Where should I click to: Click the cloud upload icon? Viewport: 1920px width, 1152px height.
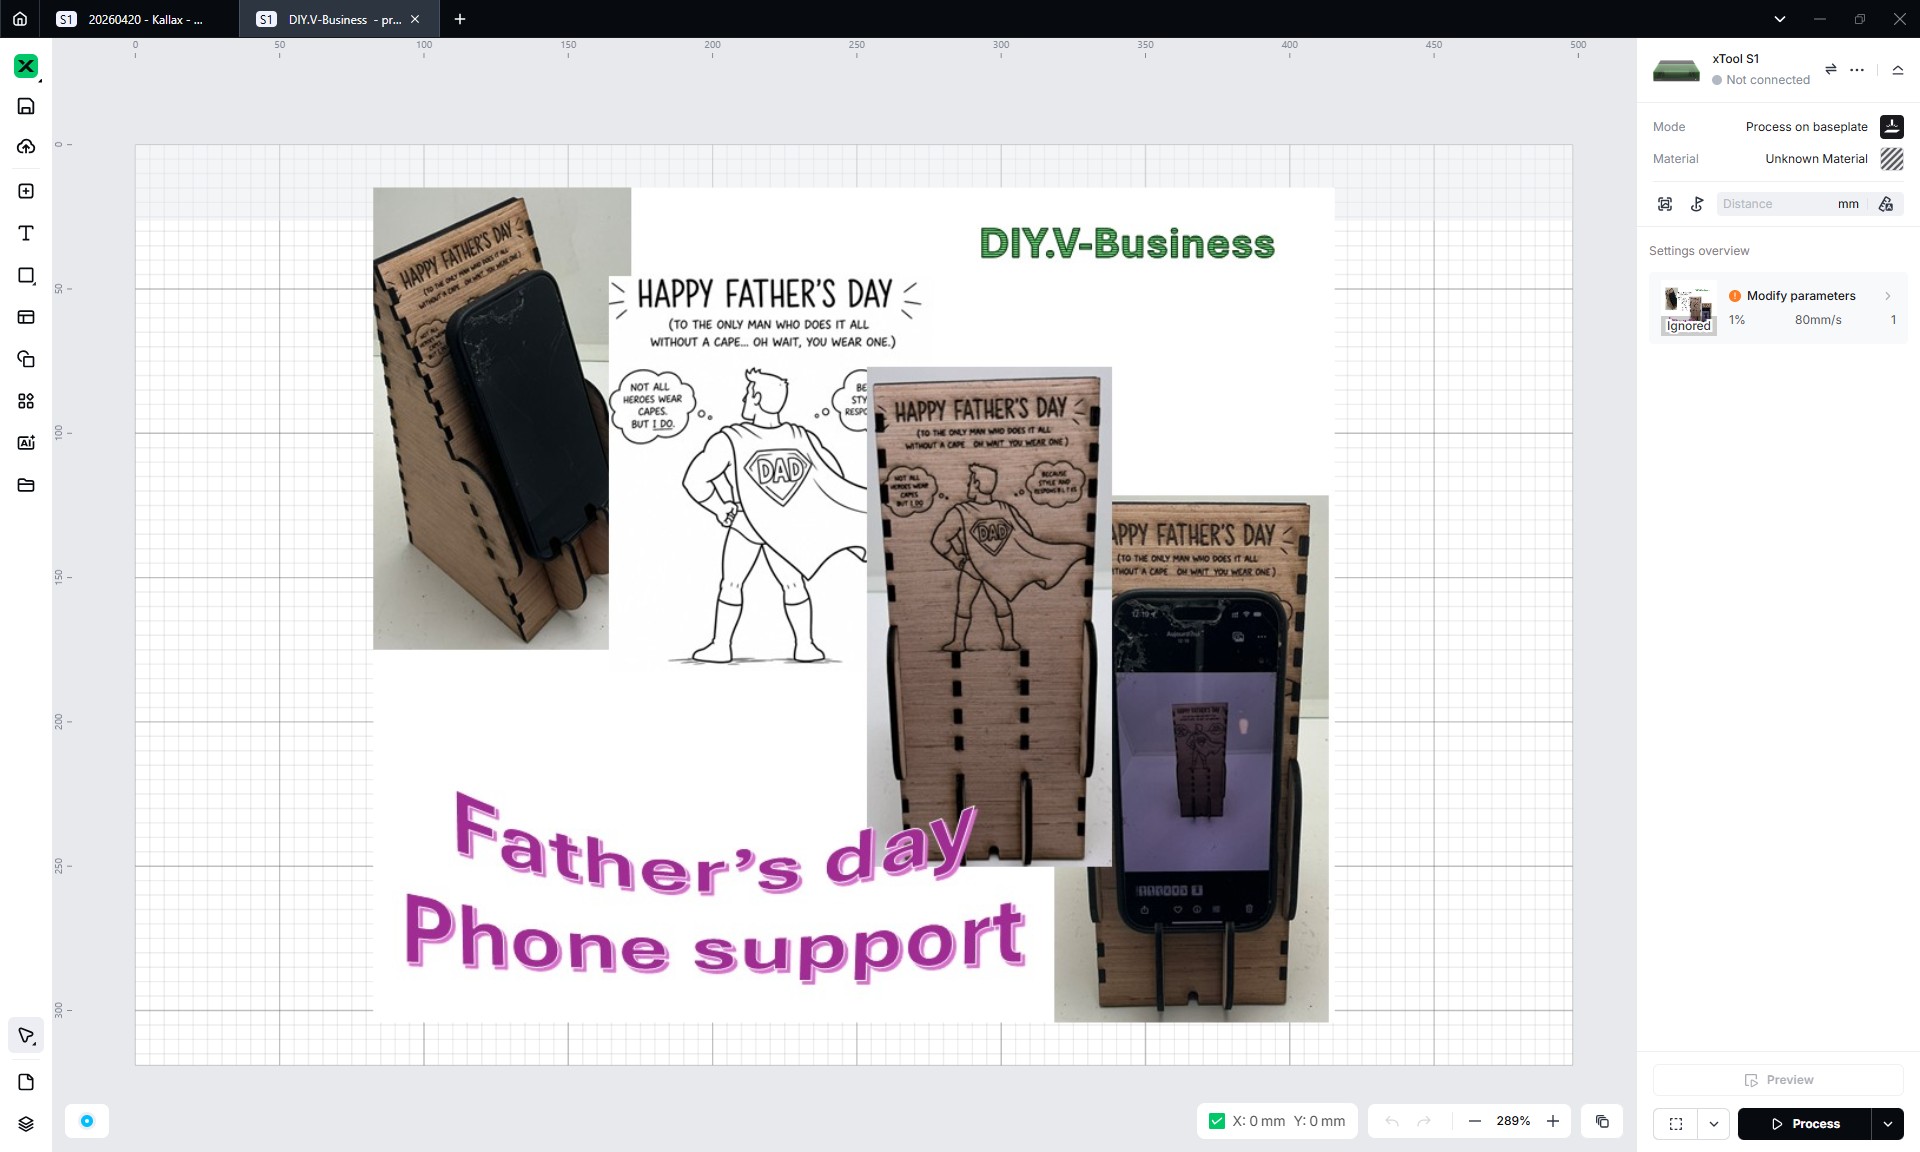pos(26,147)
